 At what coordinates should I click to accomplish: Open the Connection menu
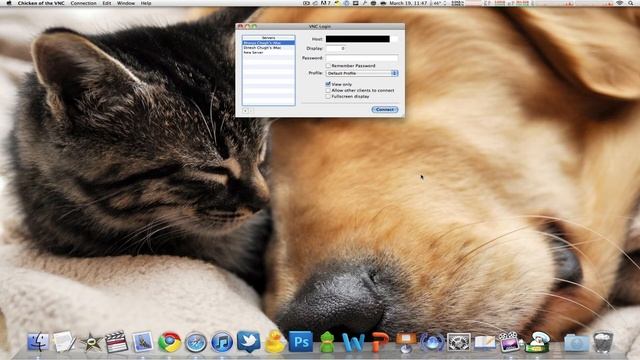[83, 3]
